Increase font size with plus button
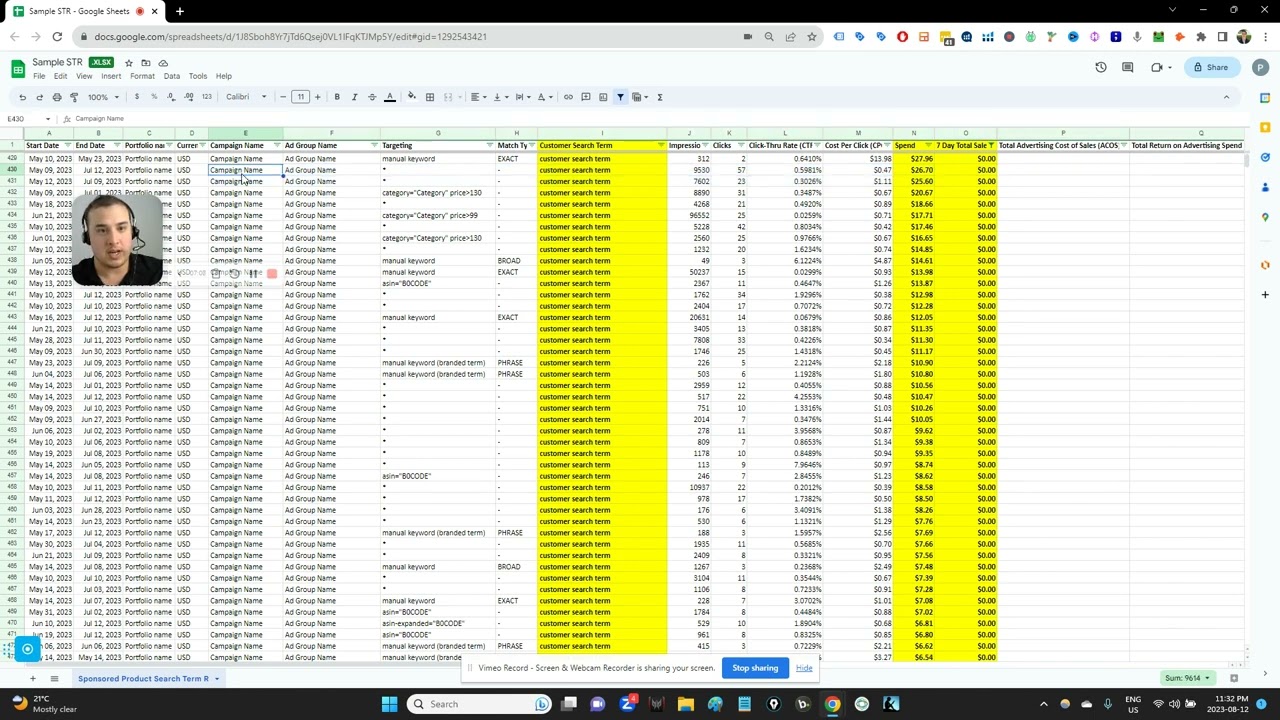The width and height of the screenshot is (1280, 720). [x=317, y=97]
